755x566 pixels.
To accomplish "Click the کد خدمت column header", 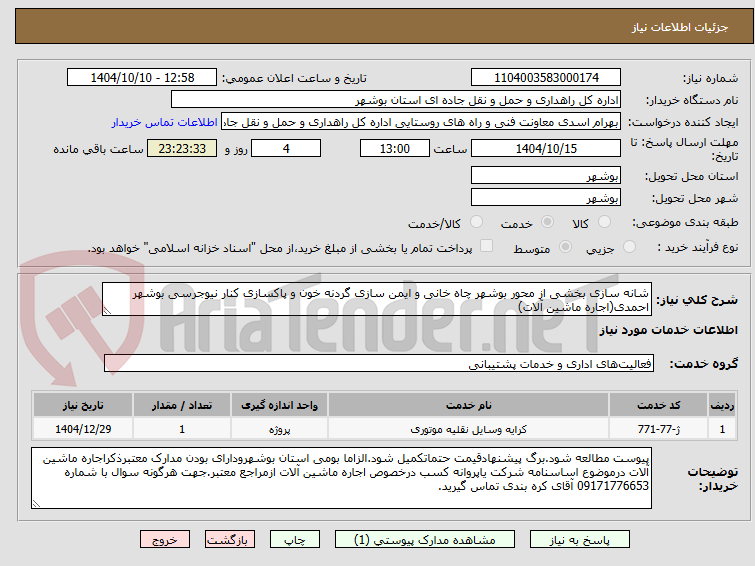I will coord(658,405).
